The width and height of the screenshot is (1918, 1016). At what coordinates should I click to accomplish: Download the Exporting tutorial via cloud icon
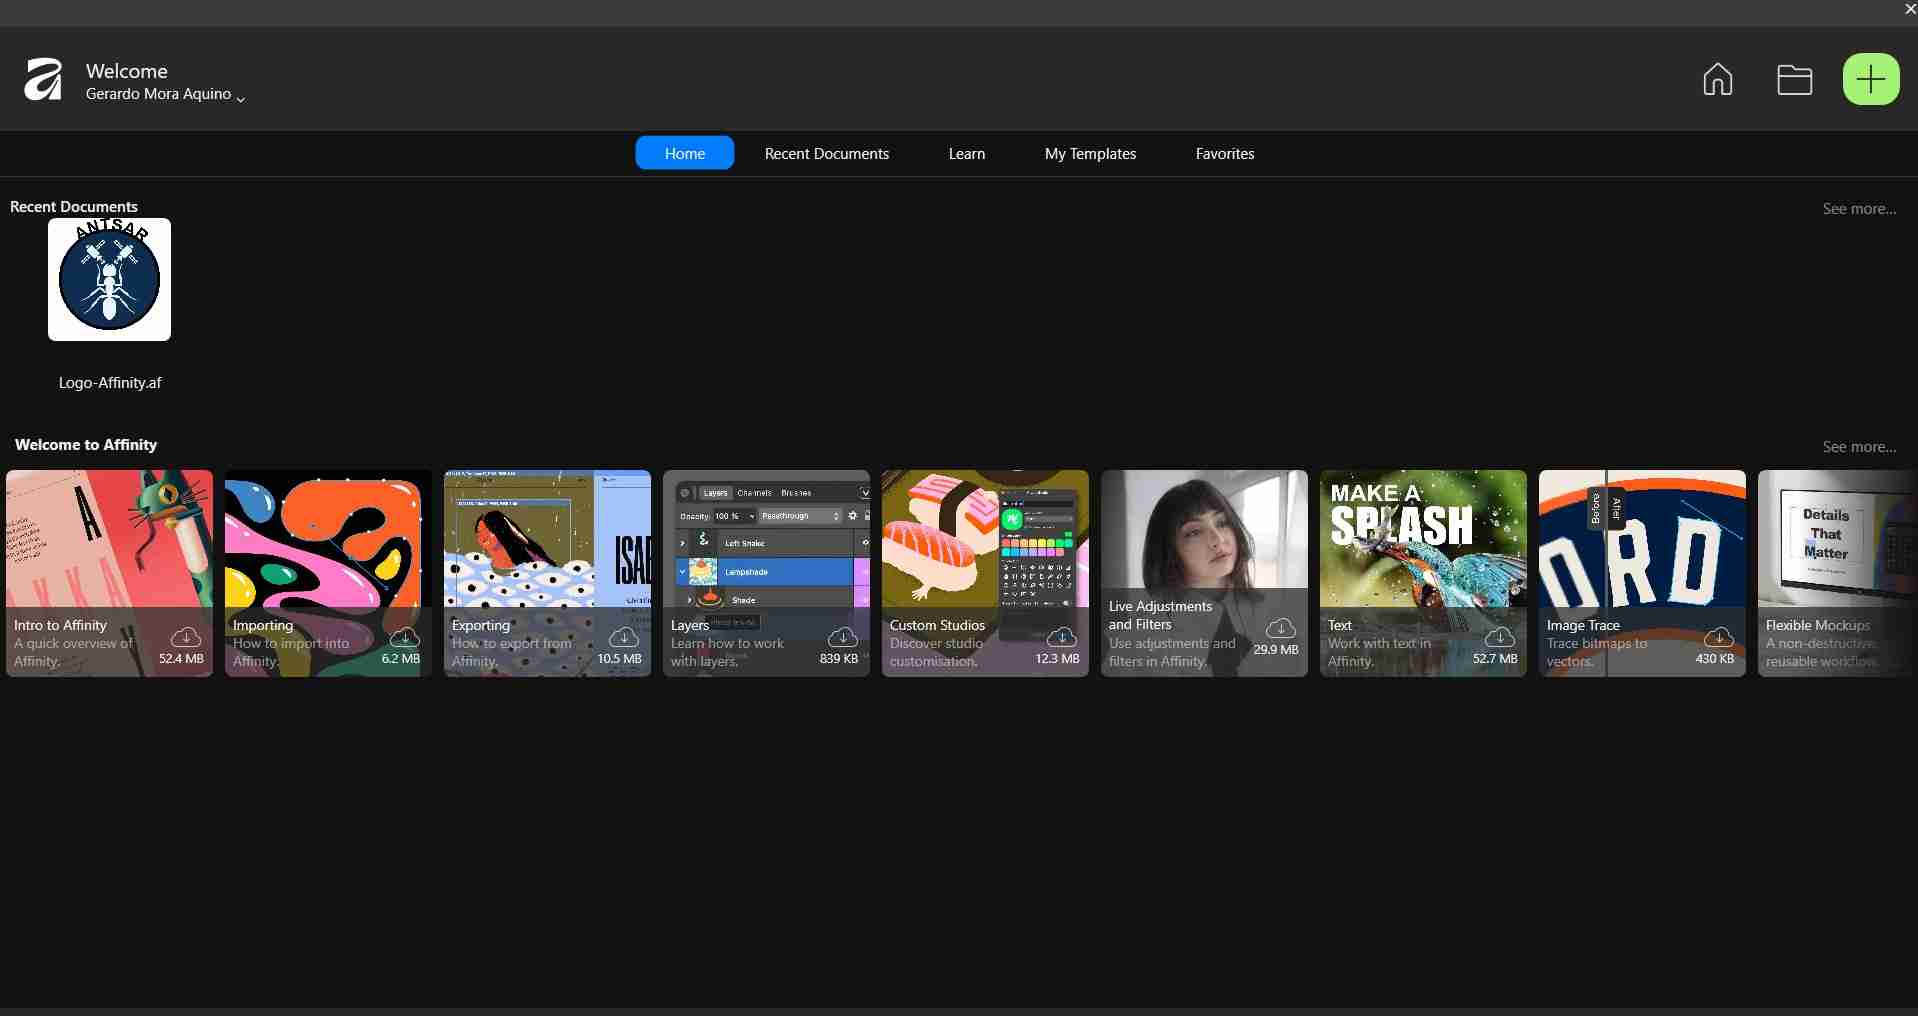click(623, 636)
